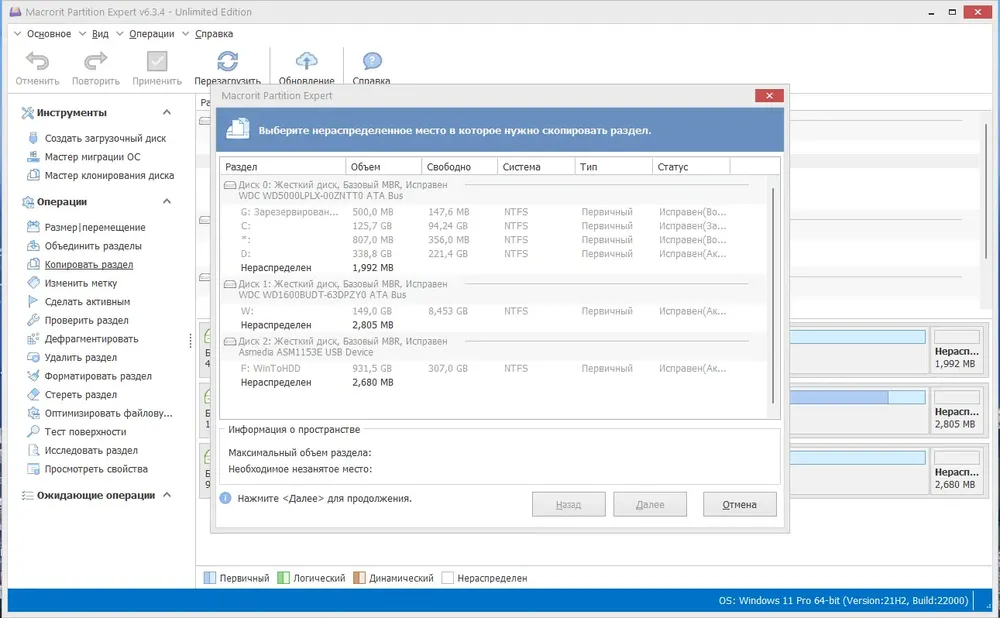The height and width of the screenshot is (618, 1000).
Task: Launch Мастер клонирования диска
Action: (x=109, y=175)
